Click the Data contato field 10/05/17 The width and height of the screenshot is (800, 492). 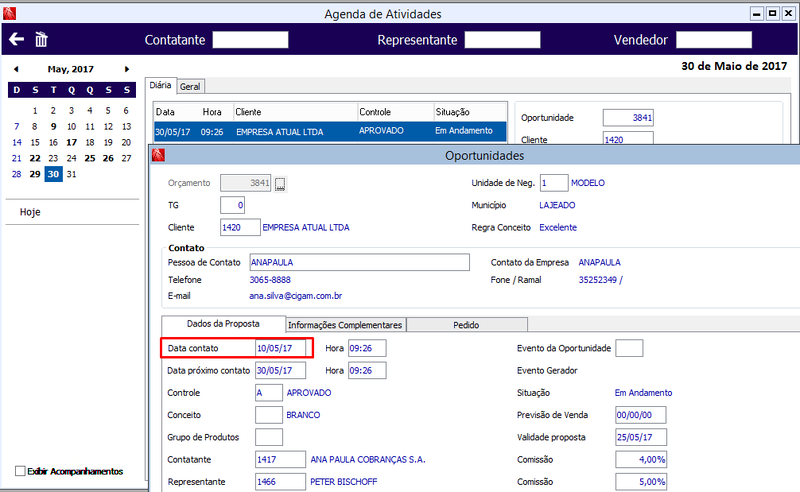click(x=280, y=348)
